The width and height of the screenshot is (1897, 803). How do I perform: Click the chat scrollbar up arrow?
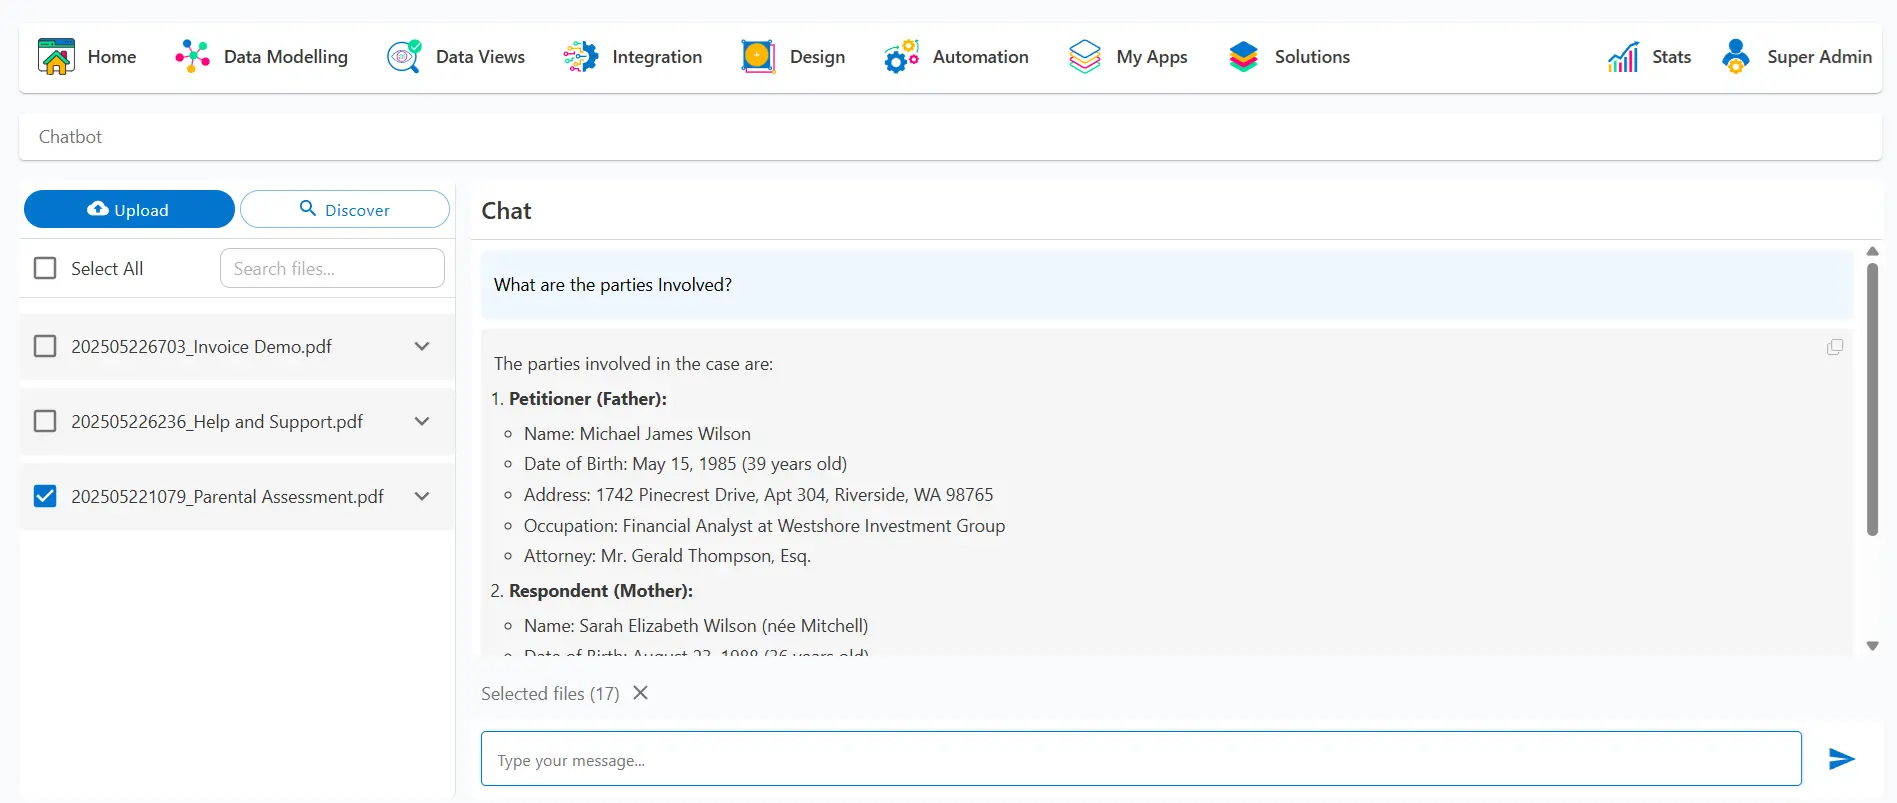[x=1873, y=251]
